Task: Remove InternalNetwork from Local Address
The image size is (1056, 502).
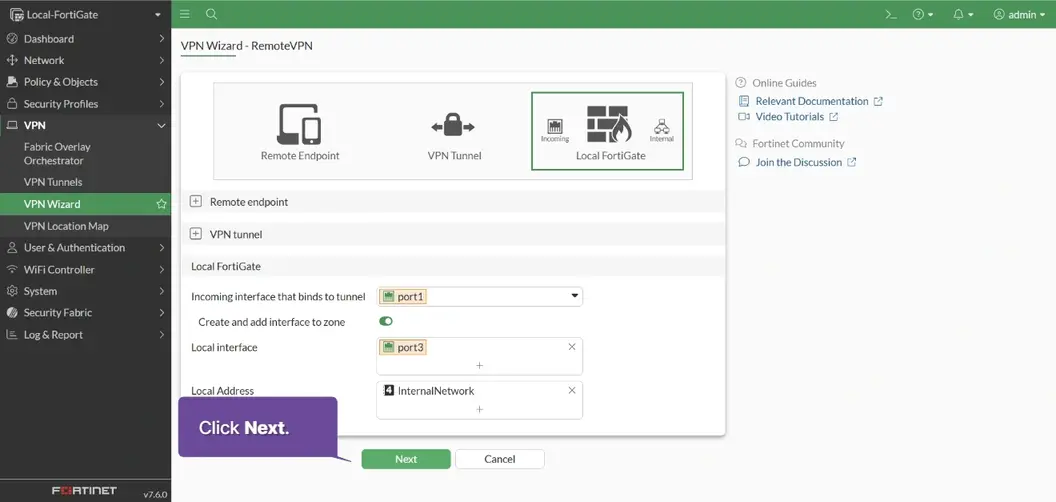Action: tap(572, 390)
